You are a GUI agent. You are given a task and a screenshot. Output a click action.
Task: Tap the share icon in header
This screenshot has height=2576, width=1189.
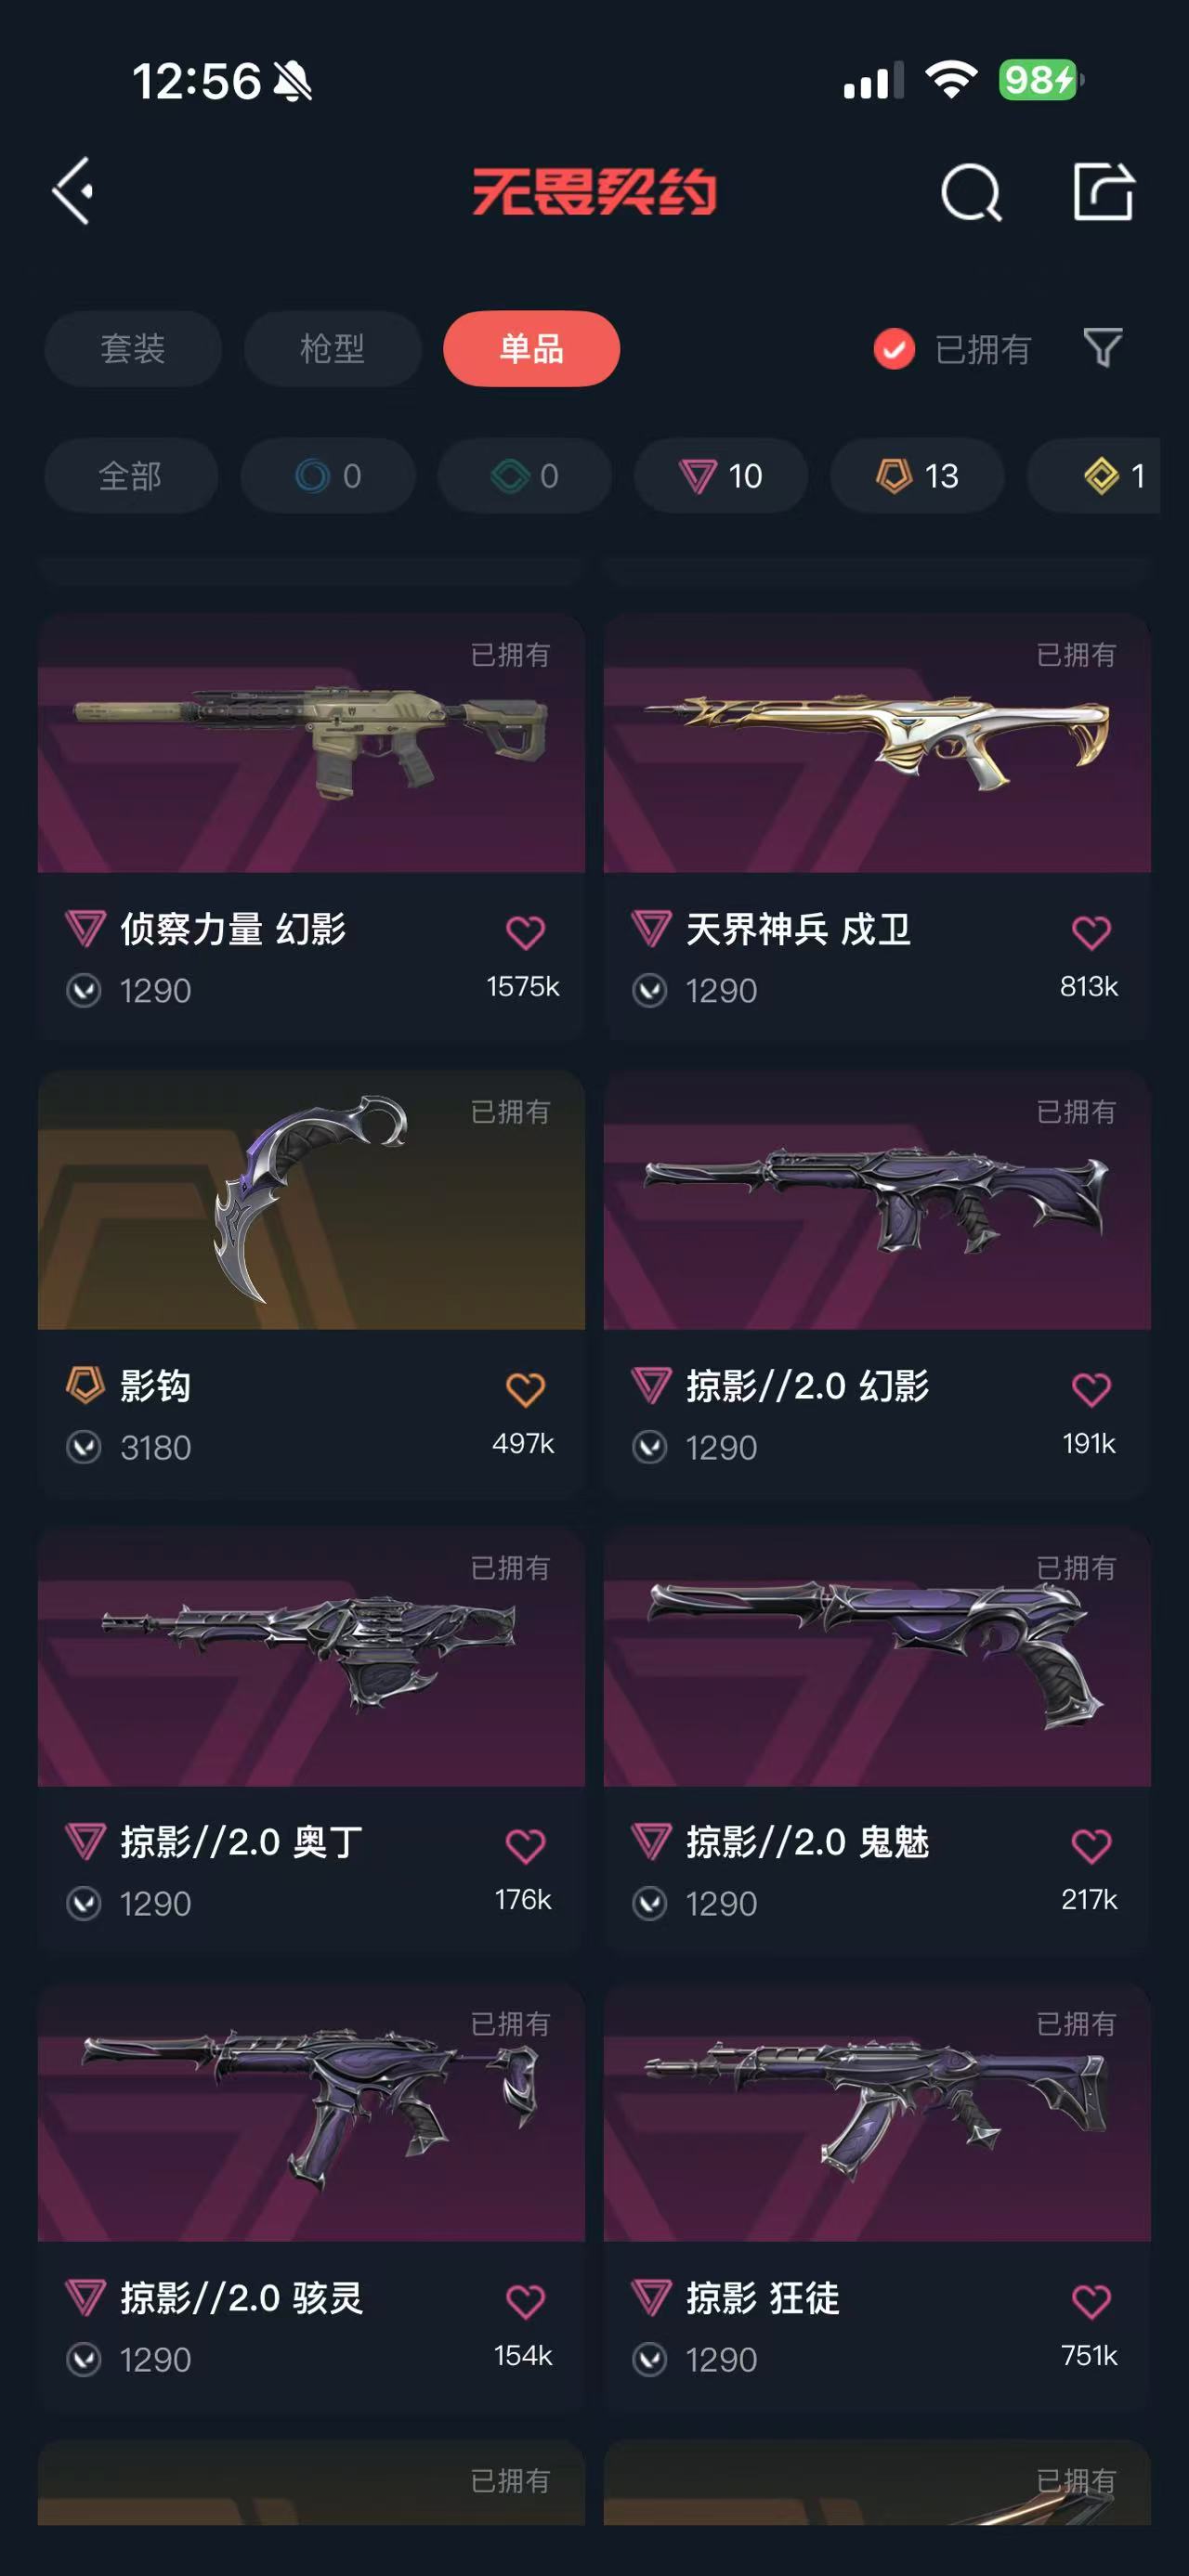pos(1103,191)
